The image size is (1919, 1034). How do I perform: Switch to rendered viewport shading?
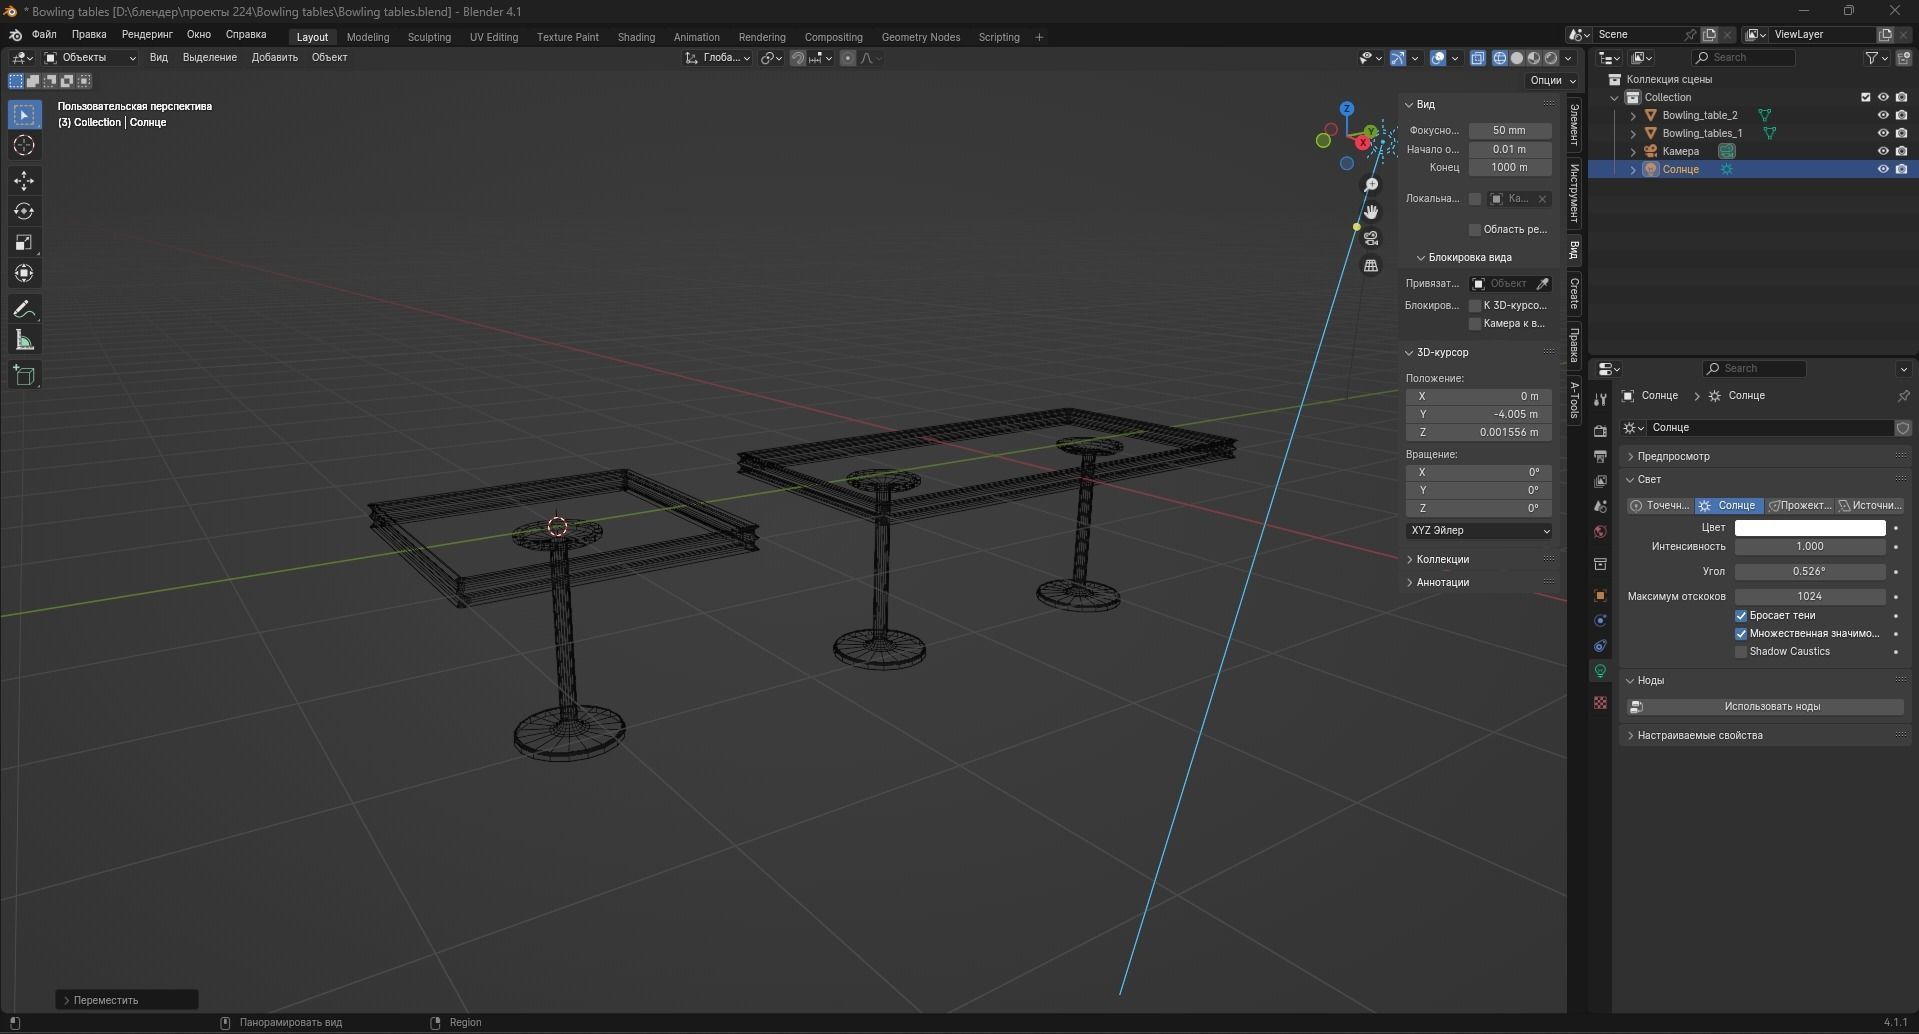coord(1551,58)
